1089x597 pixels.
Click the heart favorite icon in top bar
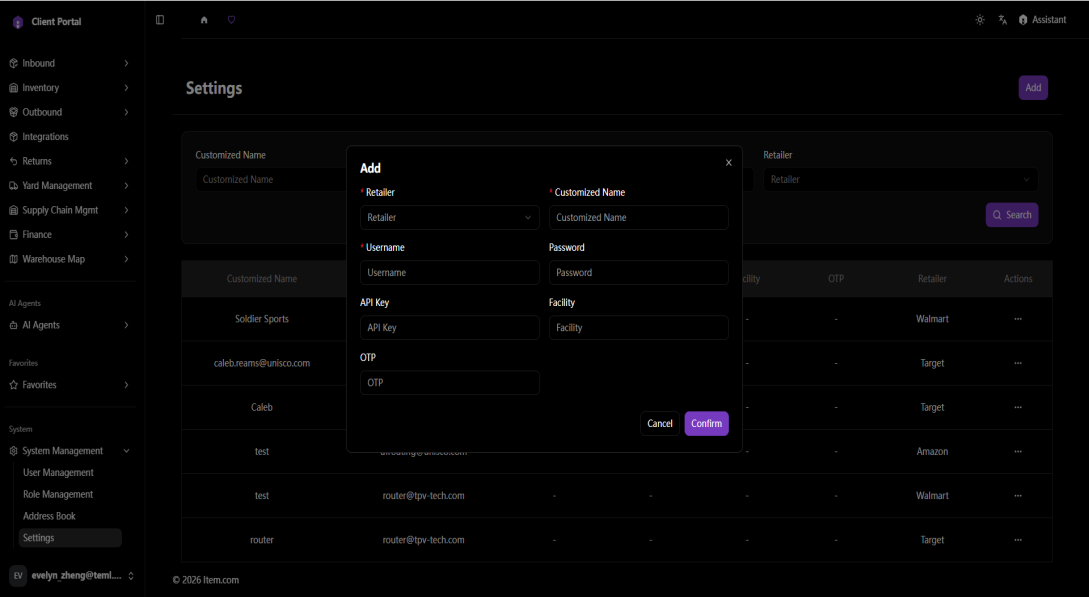(x=231, y=20)
